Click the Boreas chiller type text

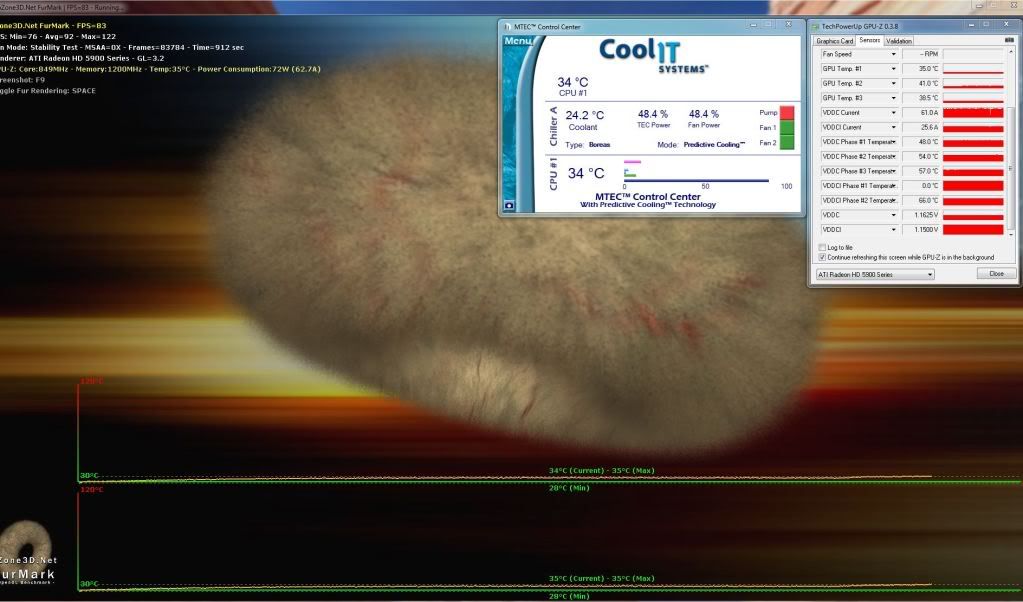[x=599, y=145]
